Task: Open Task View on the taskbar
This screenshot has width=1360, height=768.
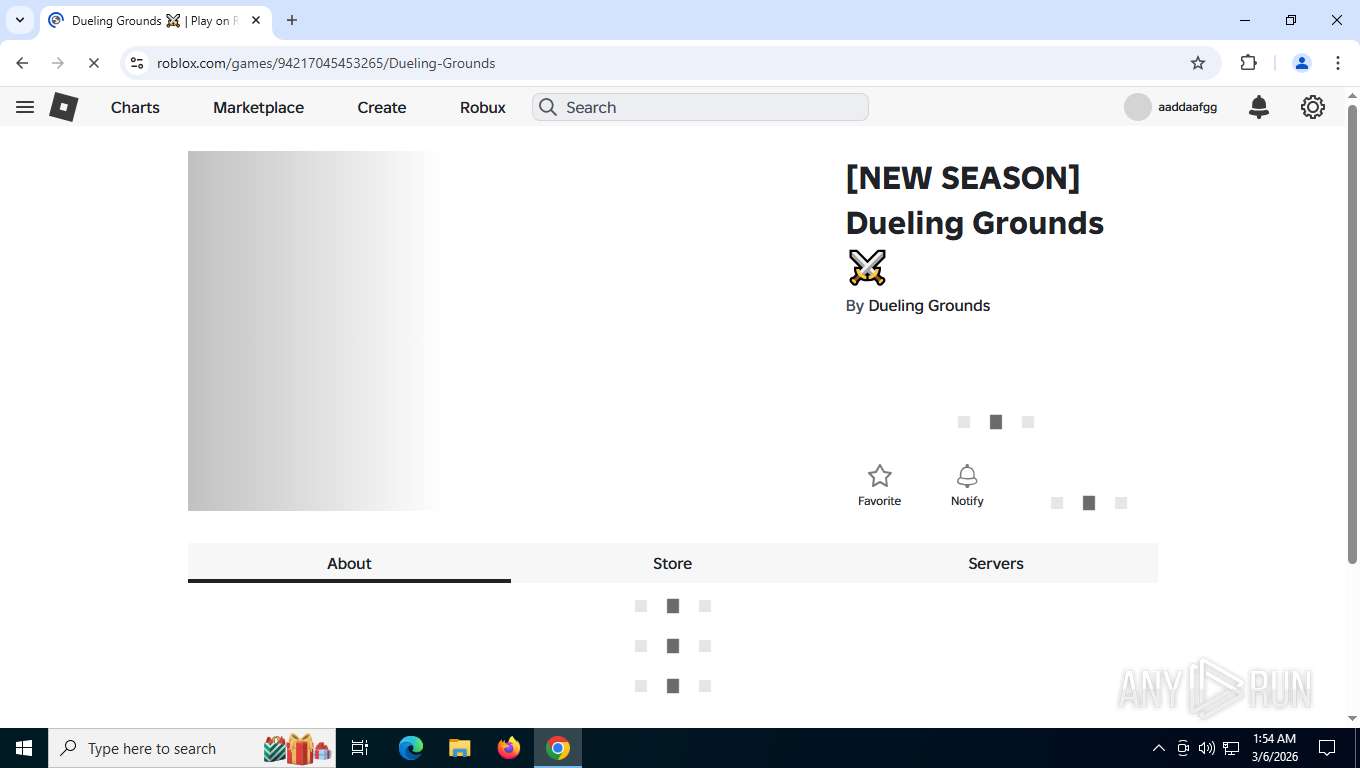Action: click(360, 748)
